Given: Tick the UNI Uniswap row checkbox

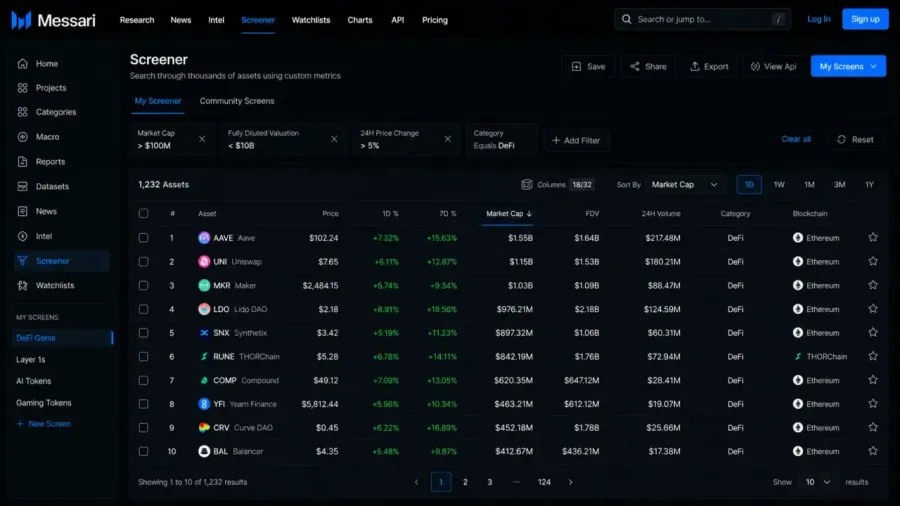Looking at the screenshot, I should pyautogui.click(x=143, y=262).
